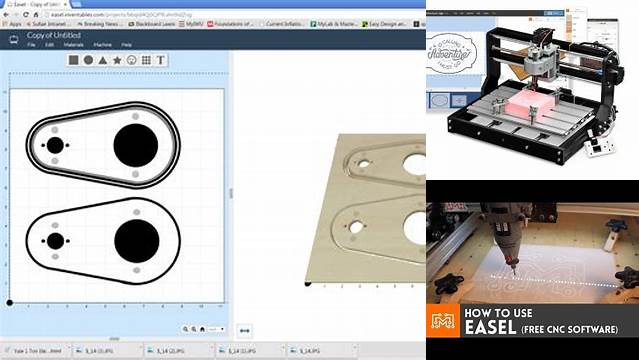
Task: Click the zoom out magnifier icon
Action: click(x=194, y=329)
